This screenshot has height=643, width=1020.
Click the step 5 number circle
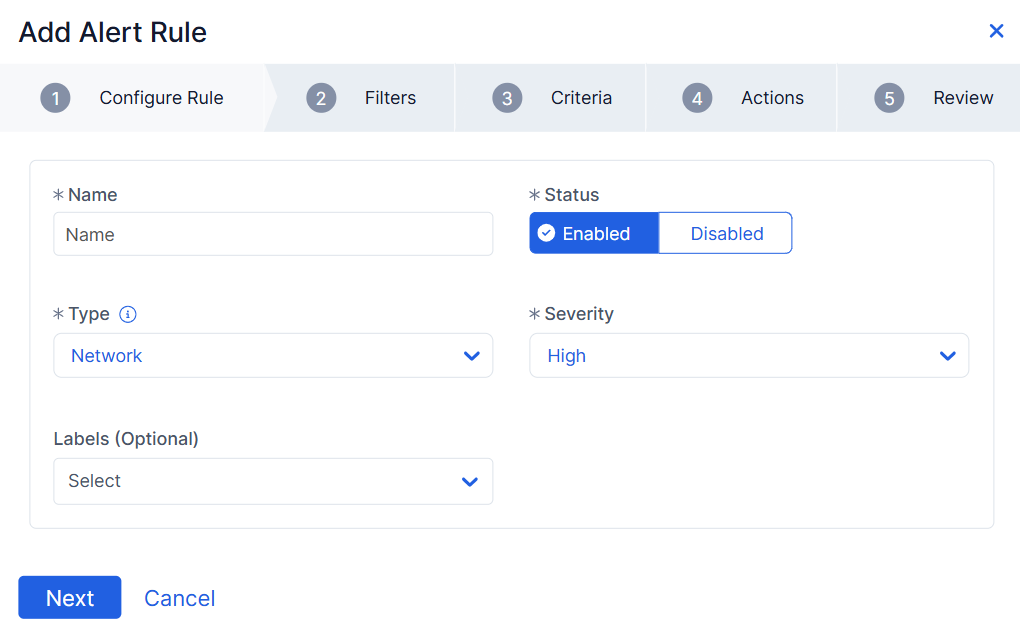(x=888, y=98)
